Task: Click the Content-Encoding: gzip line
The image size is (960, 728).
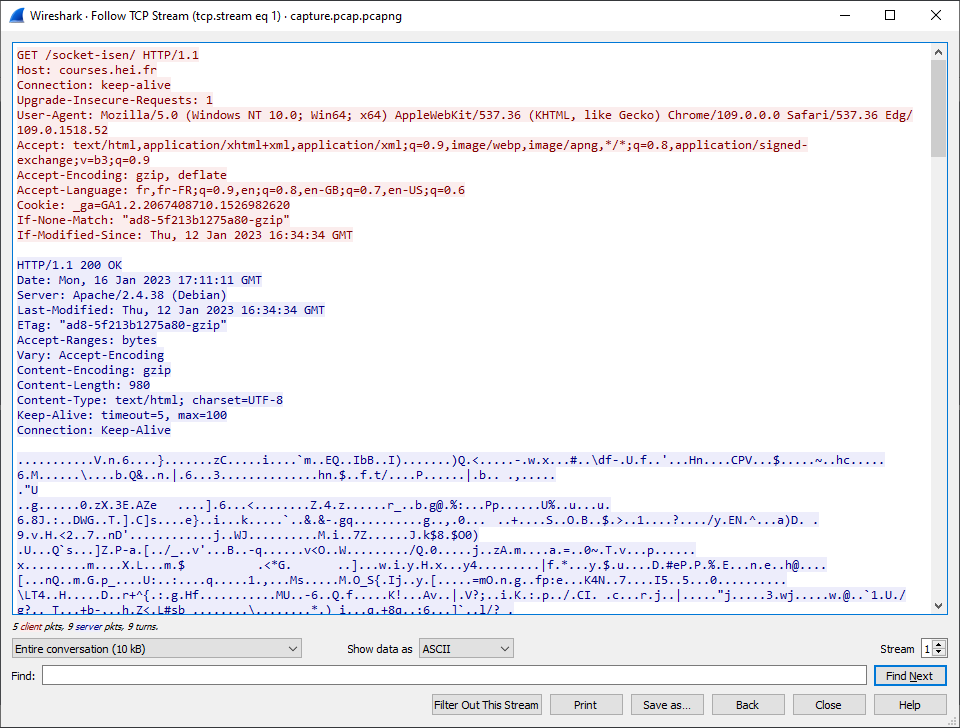Action: (x=94, y=370)
